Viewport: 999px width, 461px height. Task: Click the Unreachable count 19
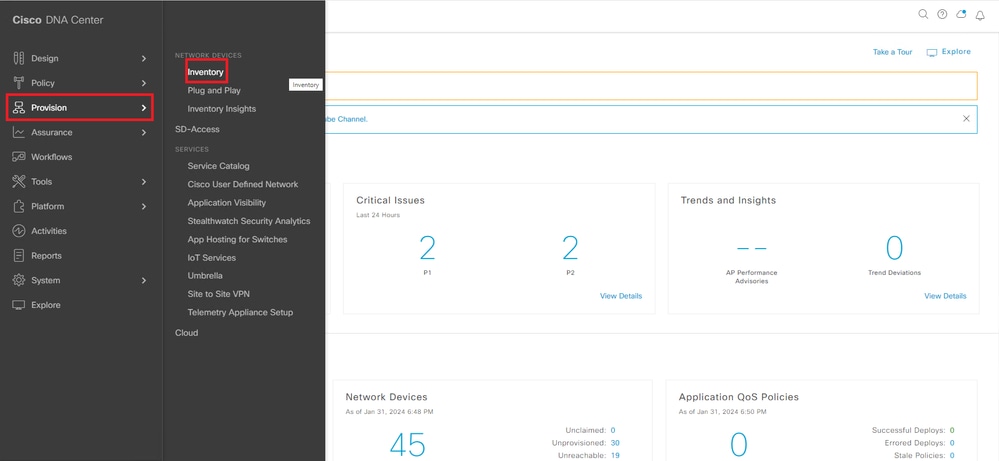point(615,456)
